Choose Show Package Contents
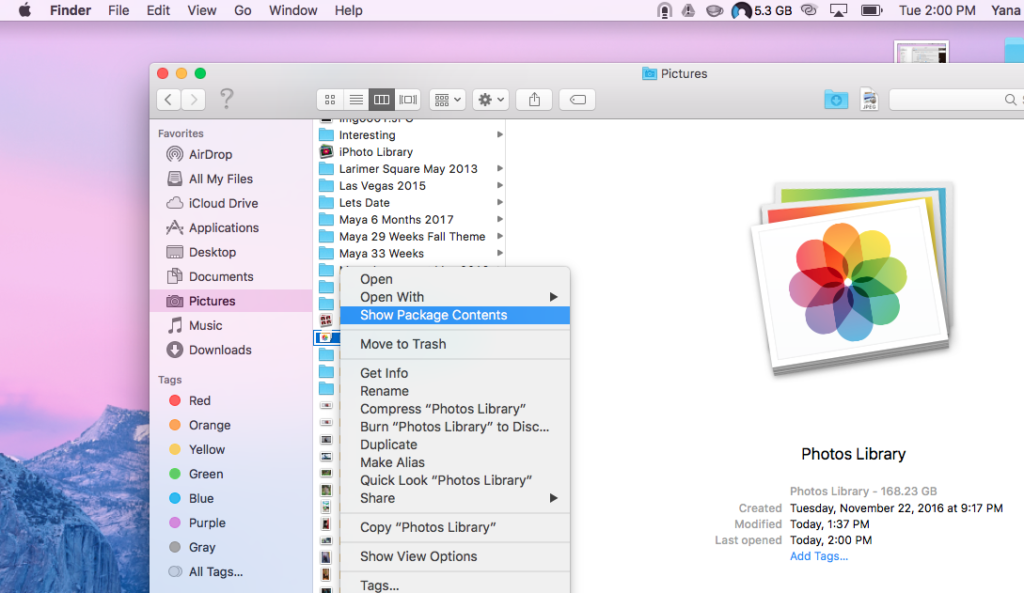The height and width of the screenshot is (593, 1024). (x=455, y=315)
